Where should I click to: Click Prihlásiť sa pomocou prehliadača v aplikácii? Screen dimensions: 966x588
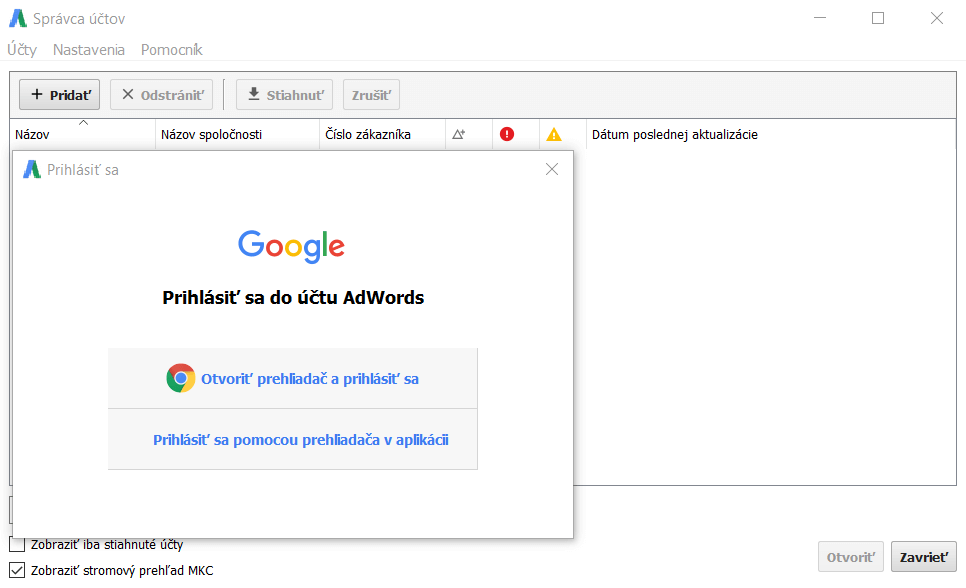coord(293,439)
